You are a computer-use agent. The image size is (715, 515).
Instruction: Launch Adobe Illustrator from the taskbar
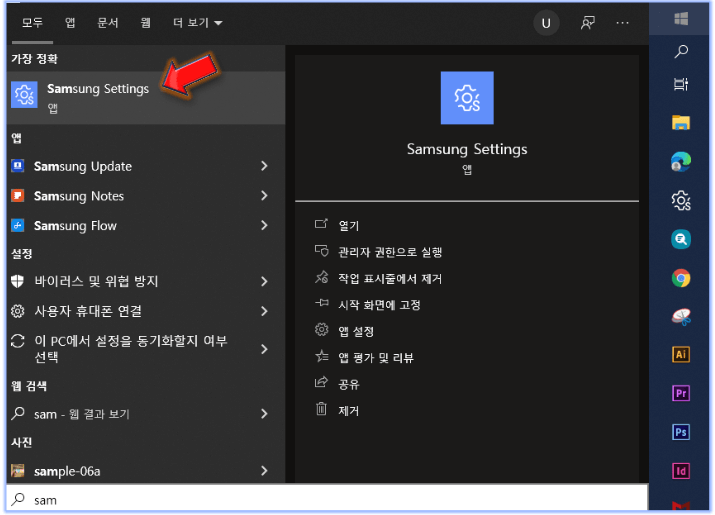tap(681, 354)
